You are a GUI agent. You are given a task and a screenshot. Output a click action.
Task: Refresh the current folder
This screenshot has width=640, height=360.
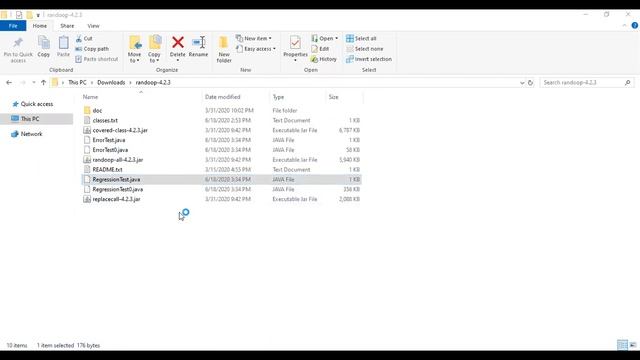pos(530,82)
